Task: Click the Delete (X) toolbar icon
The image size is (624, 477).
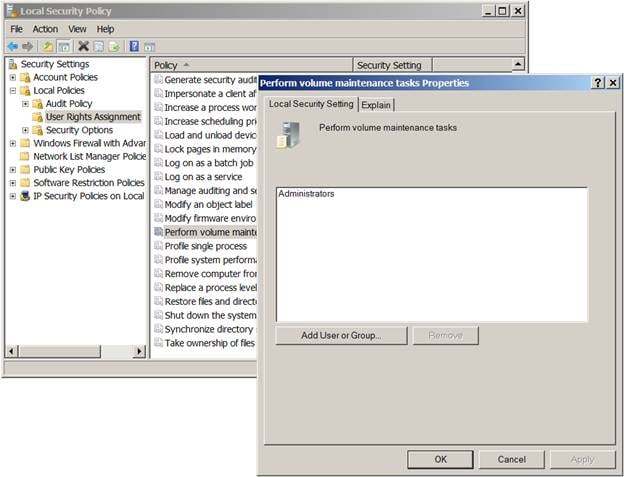Action: pyautogui.click(x=83, y=46)
